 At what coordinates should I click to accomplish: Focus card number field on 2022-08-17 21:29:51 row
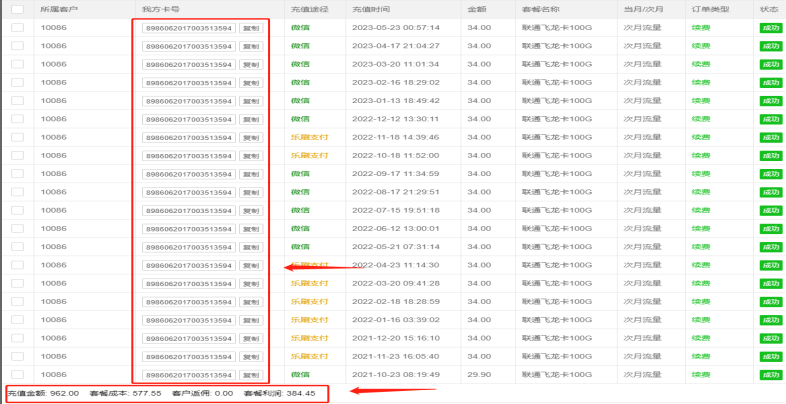coord(189,193)
